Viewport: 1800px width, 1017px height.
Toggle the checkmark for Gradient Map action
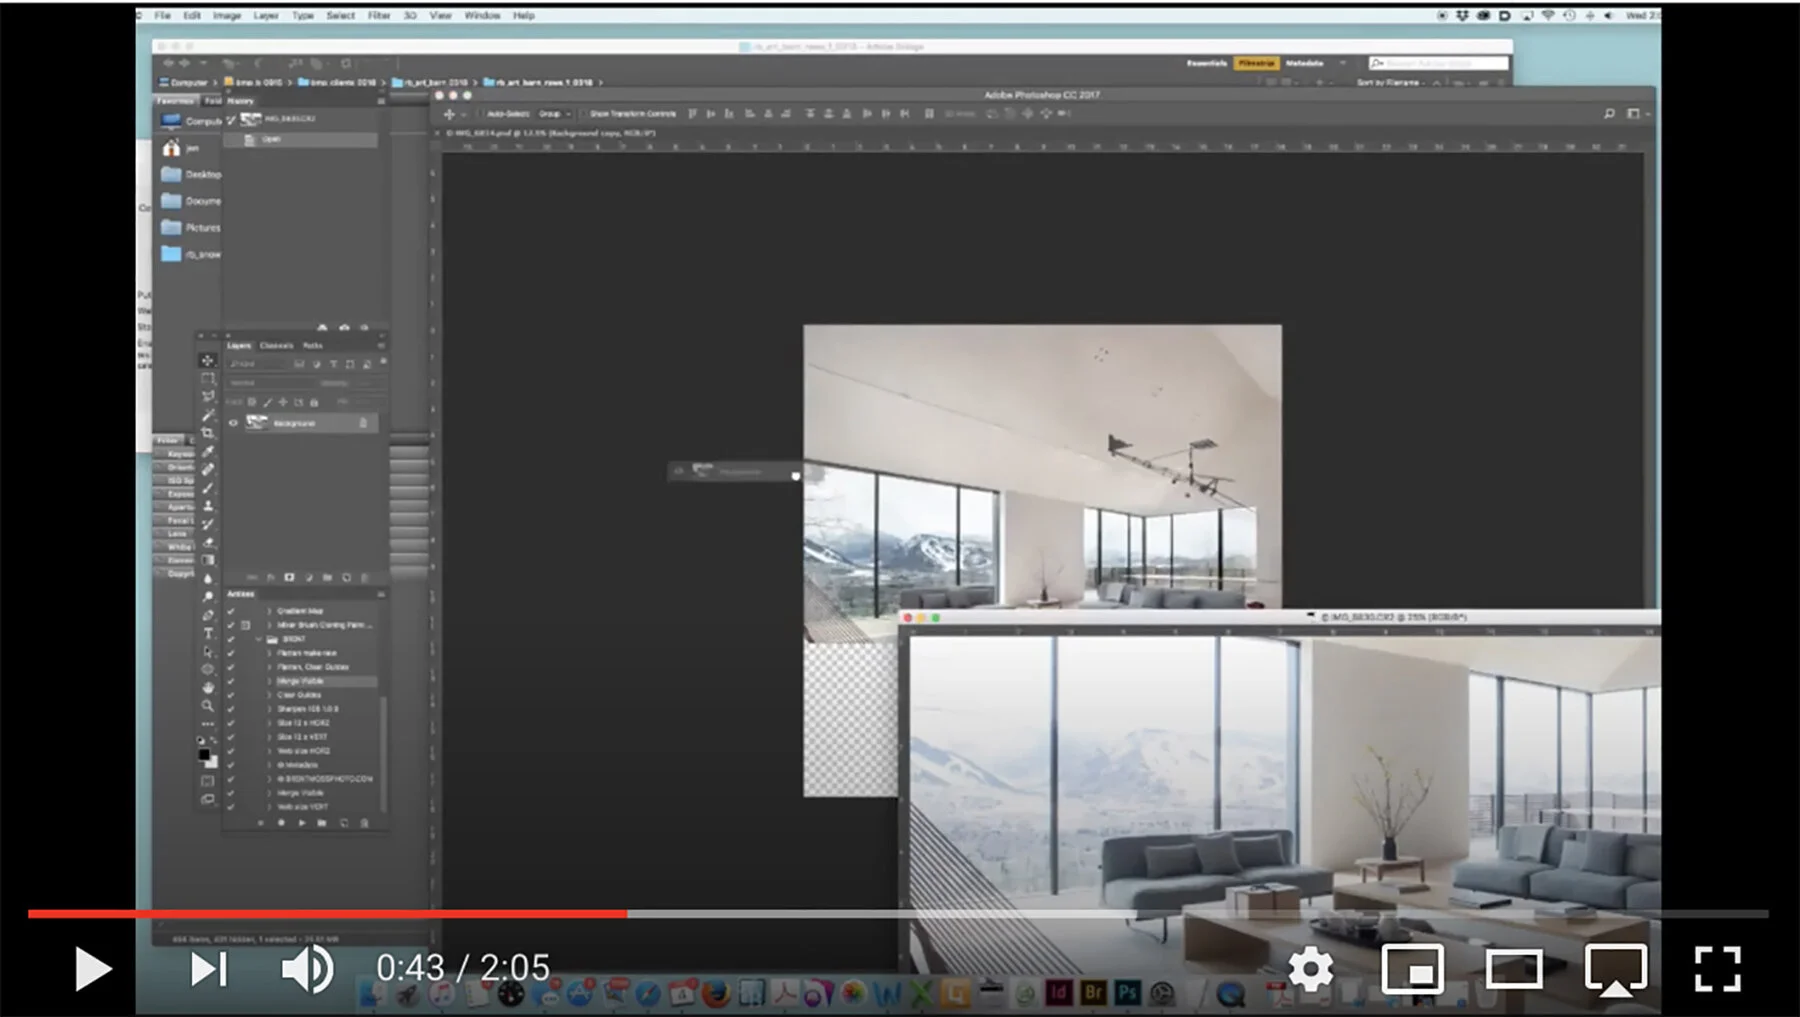tap(231, 611)
